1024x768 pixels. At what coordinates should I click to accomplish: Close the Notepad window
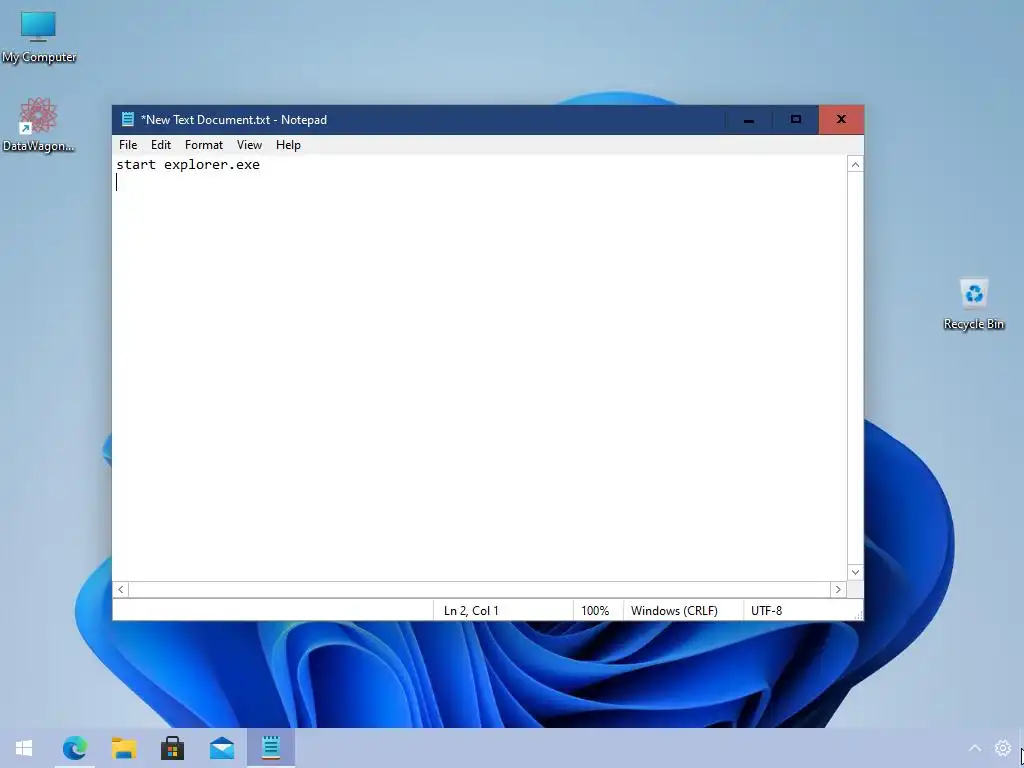tap(841, 120)
